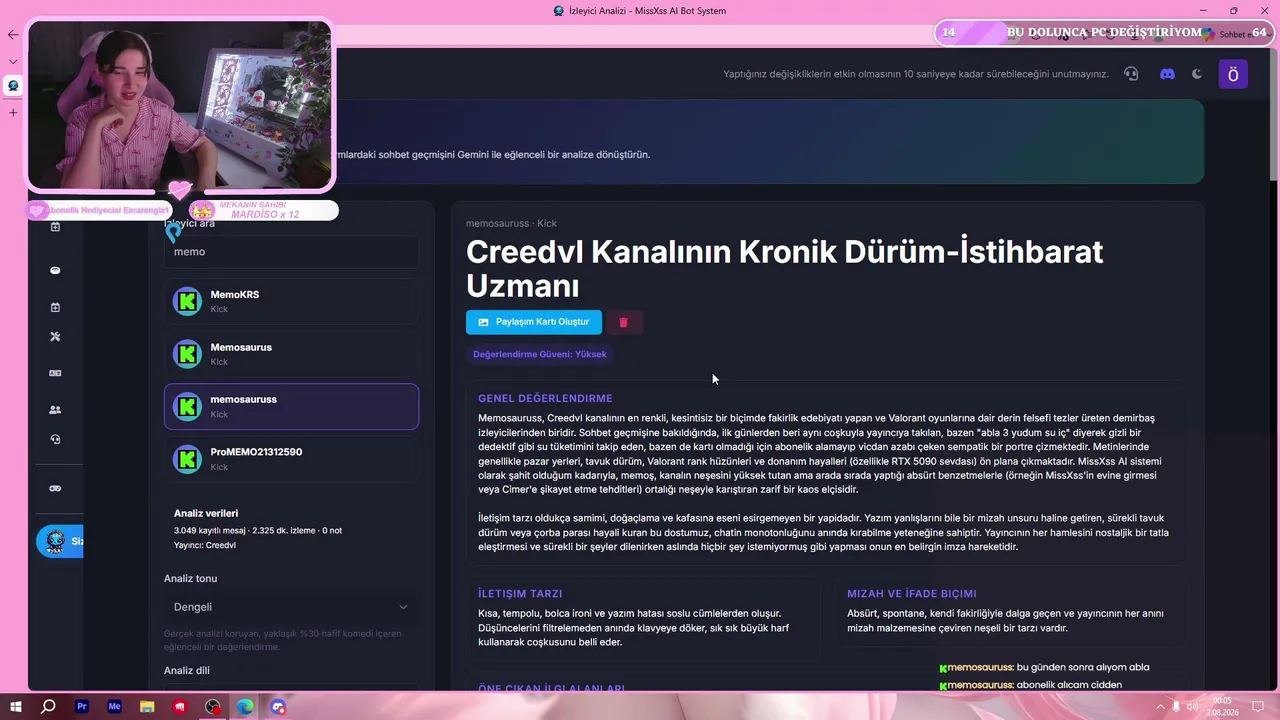This screenshot has height=720, width=1280.
Task: Click the blue bot assistant button in sidebar
Action: [60, 541]
